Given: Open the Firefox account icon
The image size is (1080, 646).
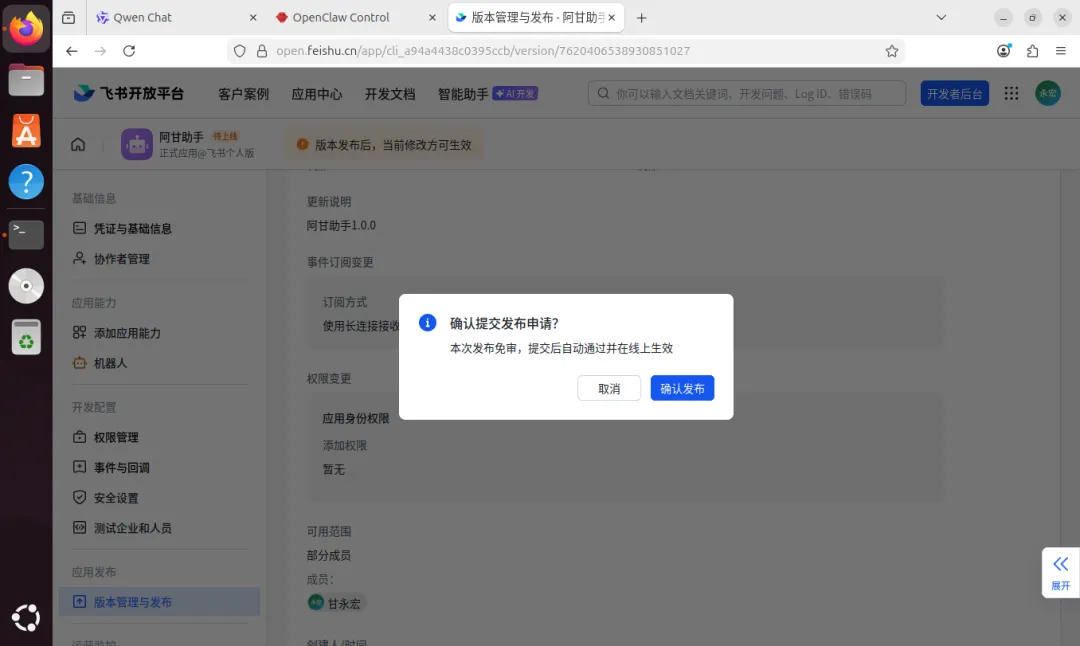Looking at the screenshot, I should [x=1004, y=51].
